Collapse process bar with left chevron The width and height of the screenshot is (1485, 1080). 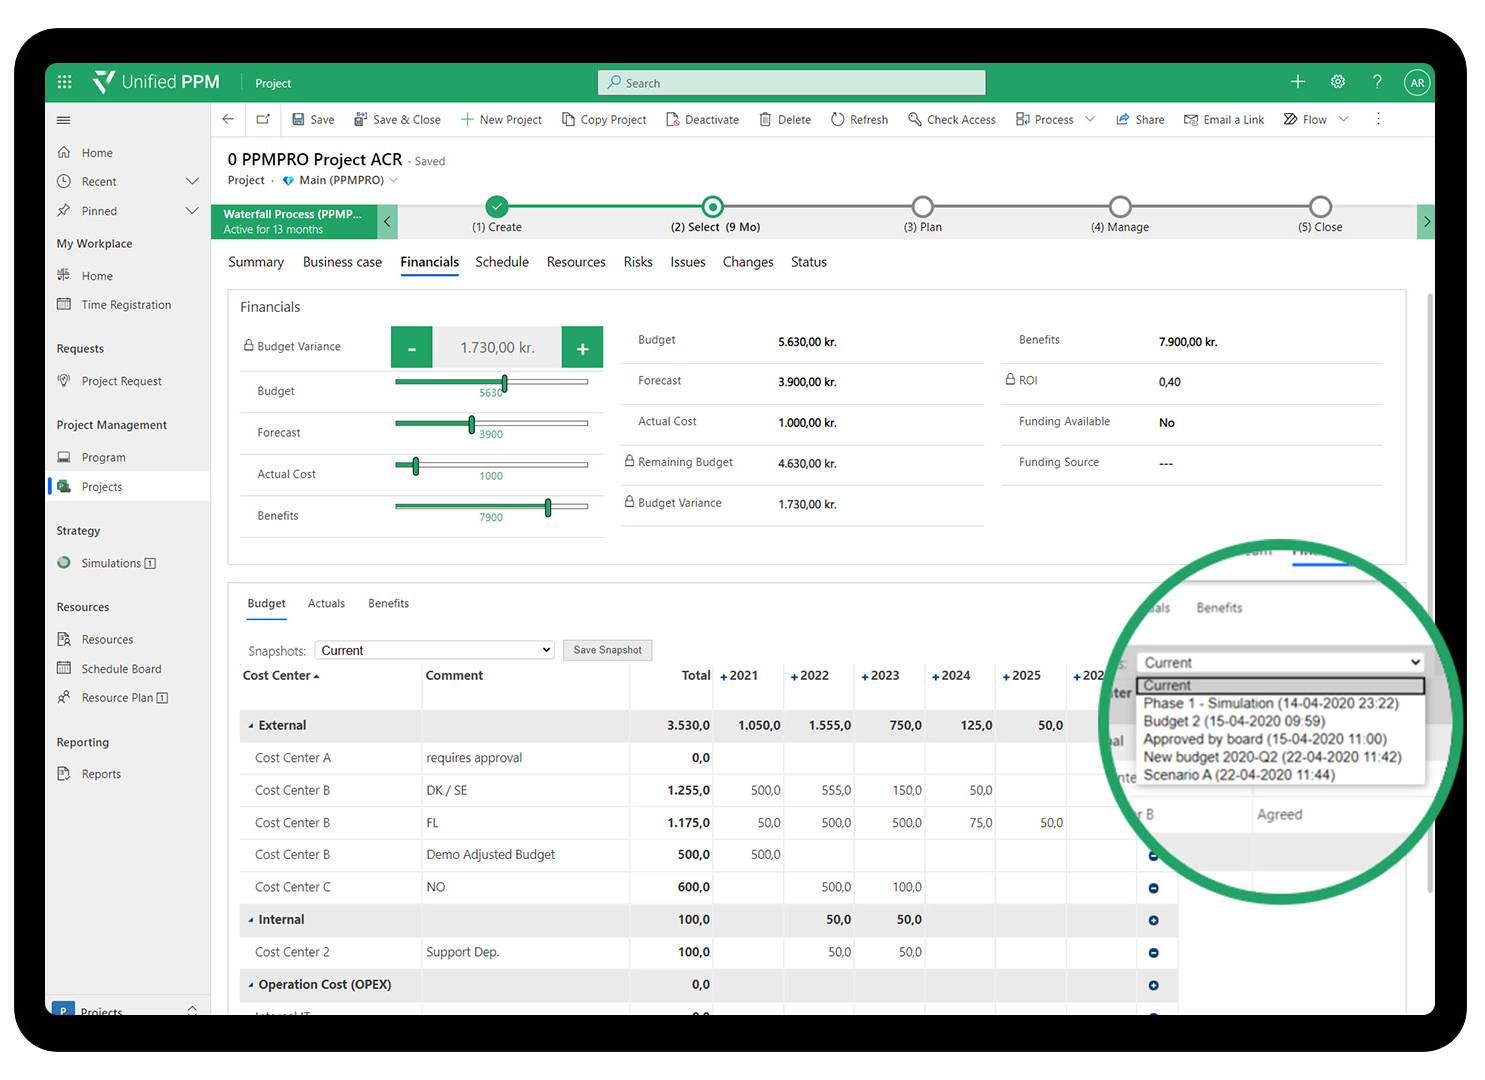point(387,221)
